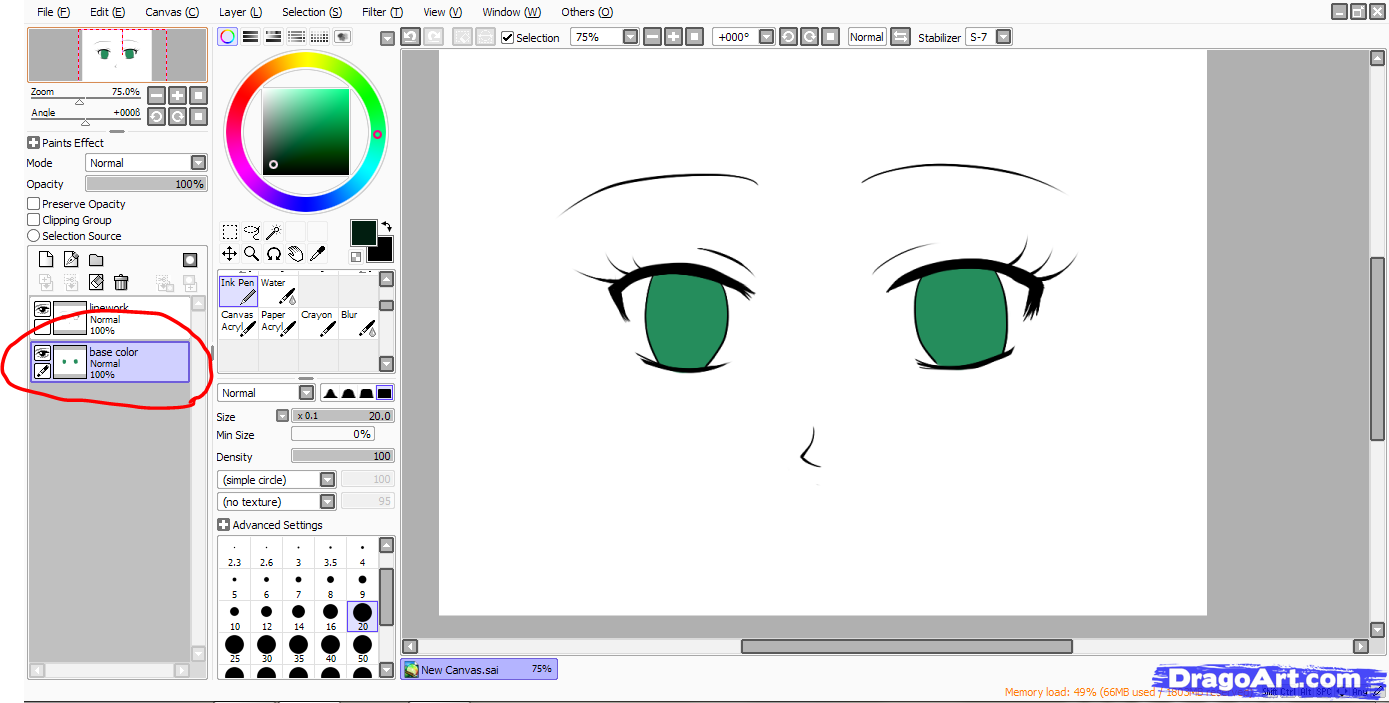Hide the linework layer using its eye

[x=42, y=310]
